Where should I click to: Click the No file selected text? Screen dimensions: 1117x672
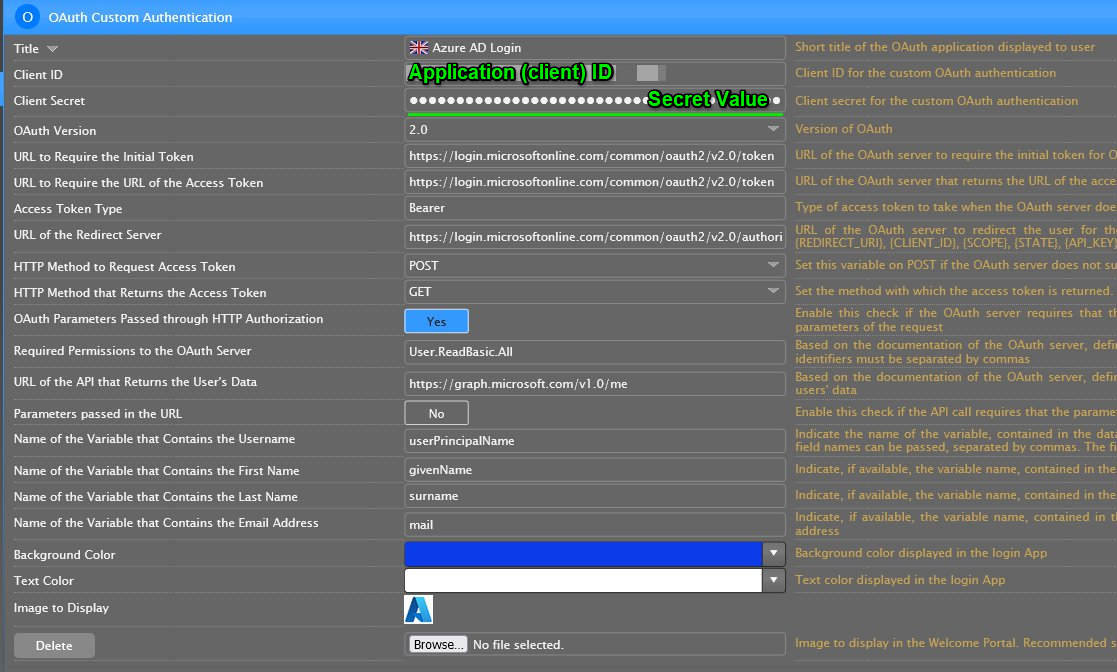pos(518,645)
